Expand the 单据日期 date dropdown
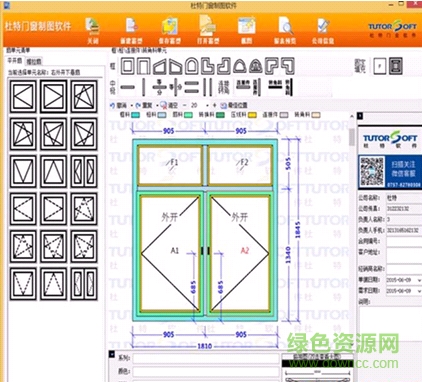The image size is (422, 382). tap(419, 280)
